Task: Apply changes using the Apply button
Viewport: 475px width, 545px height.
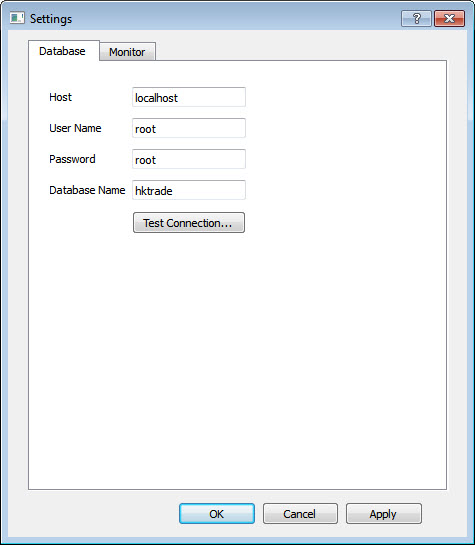Action: 384,513
